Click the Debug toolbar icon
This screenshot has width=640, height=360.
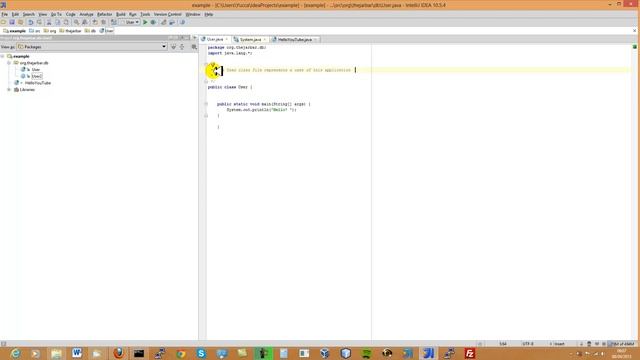pyautogui.click(x=153, y=22)
